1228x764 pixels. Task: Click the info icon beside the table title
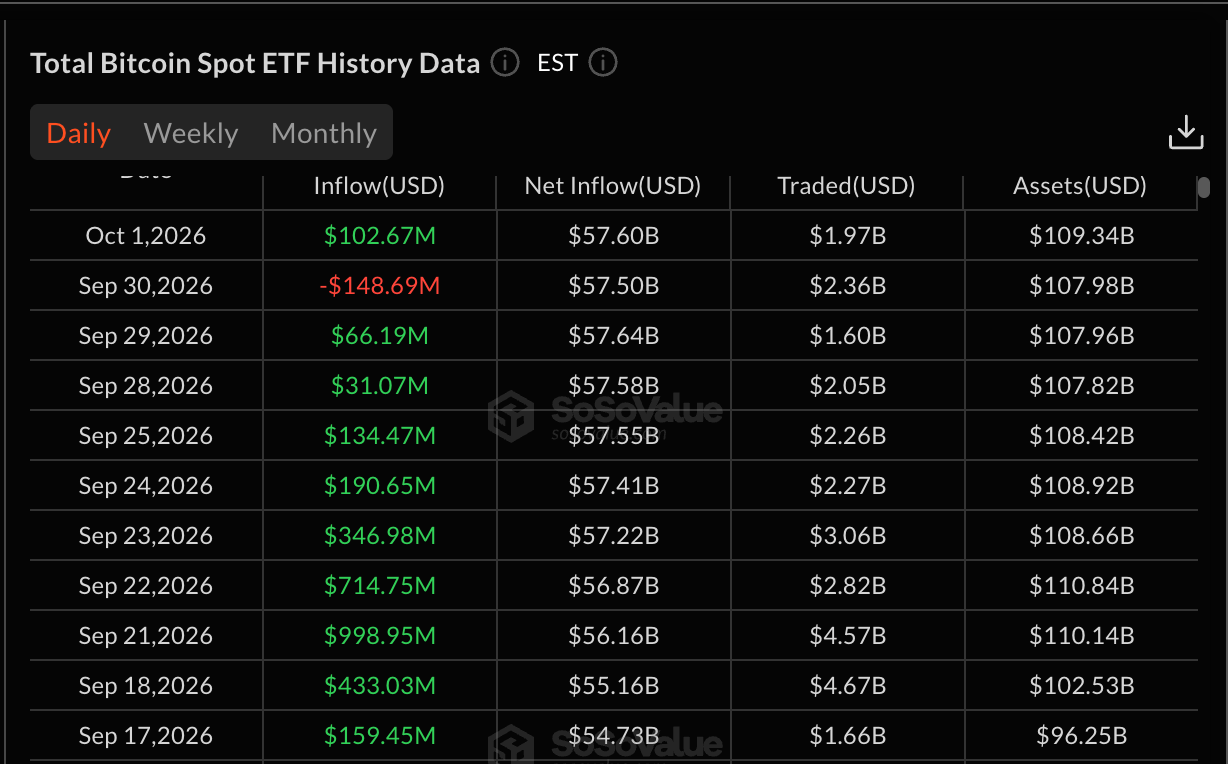click(505, 63)
